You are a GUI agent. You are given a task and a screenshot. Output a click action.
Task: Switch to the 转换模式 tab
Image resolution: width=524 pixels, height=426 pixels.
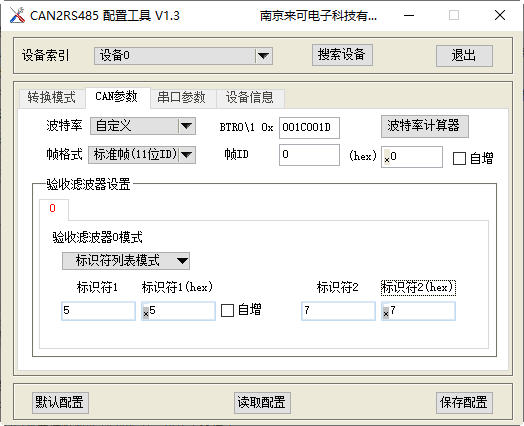coord(51,98)
